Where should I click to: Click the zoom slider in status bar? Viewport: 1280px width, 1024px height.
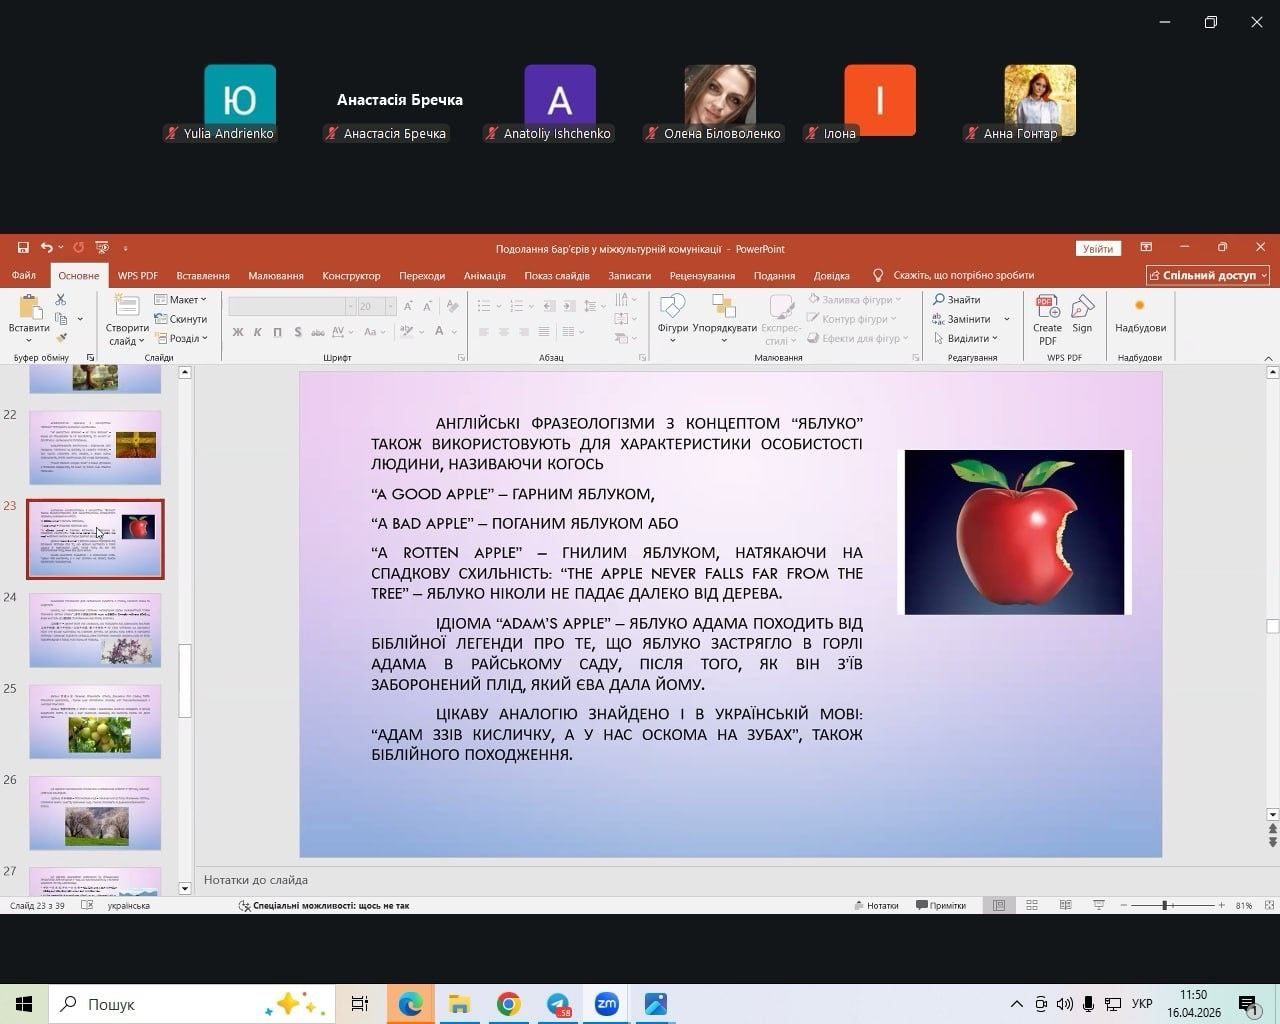1164,905
